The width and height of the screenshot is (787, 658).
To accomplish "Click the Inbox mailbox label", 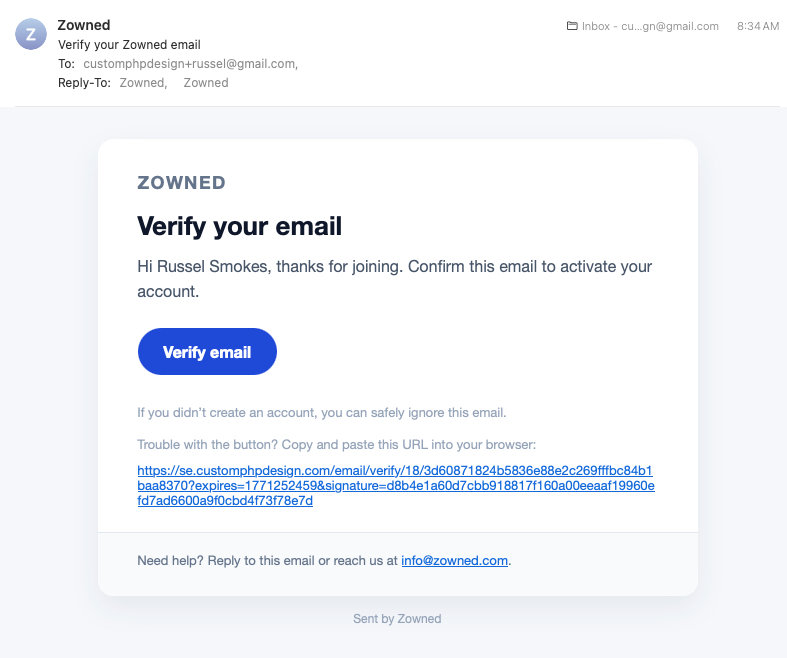I will point(650,26).
